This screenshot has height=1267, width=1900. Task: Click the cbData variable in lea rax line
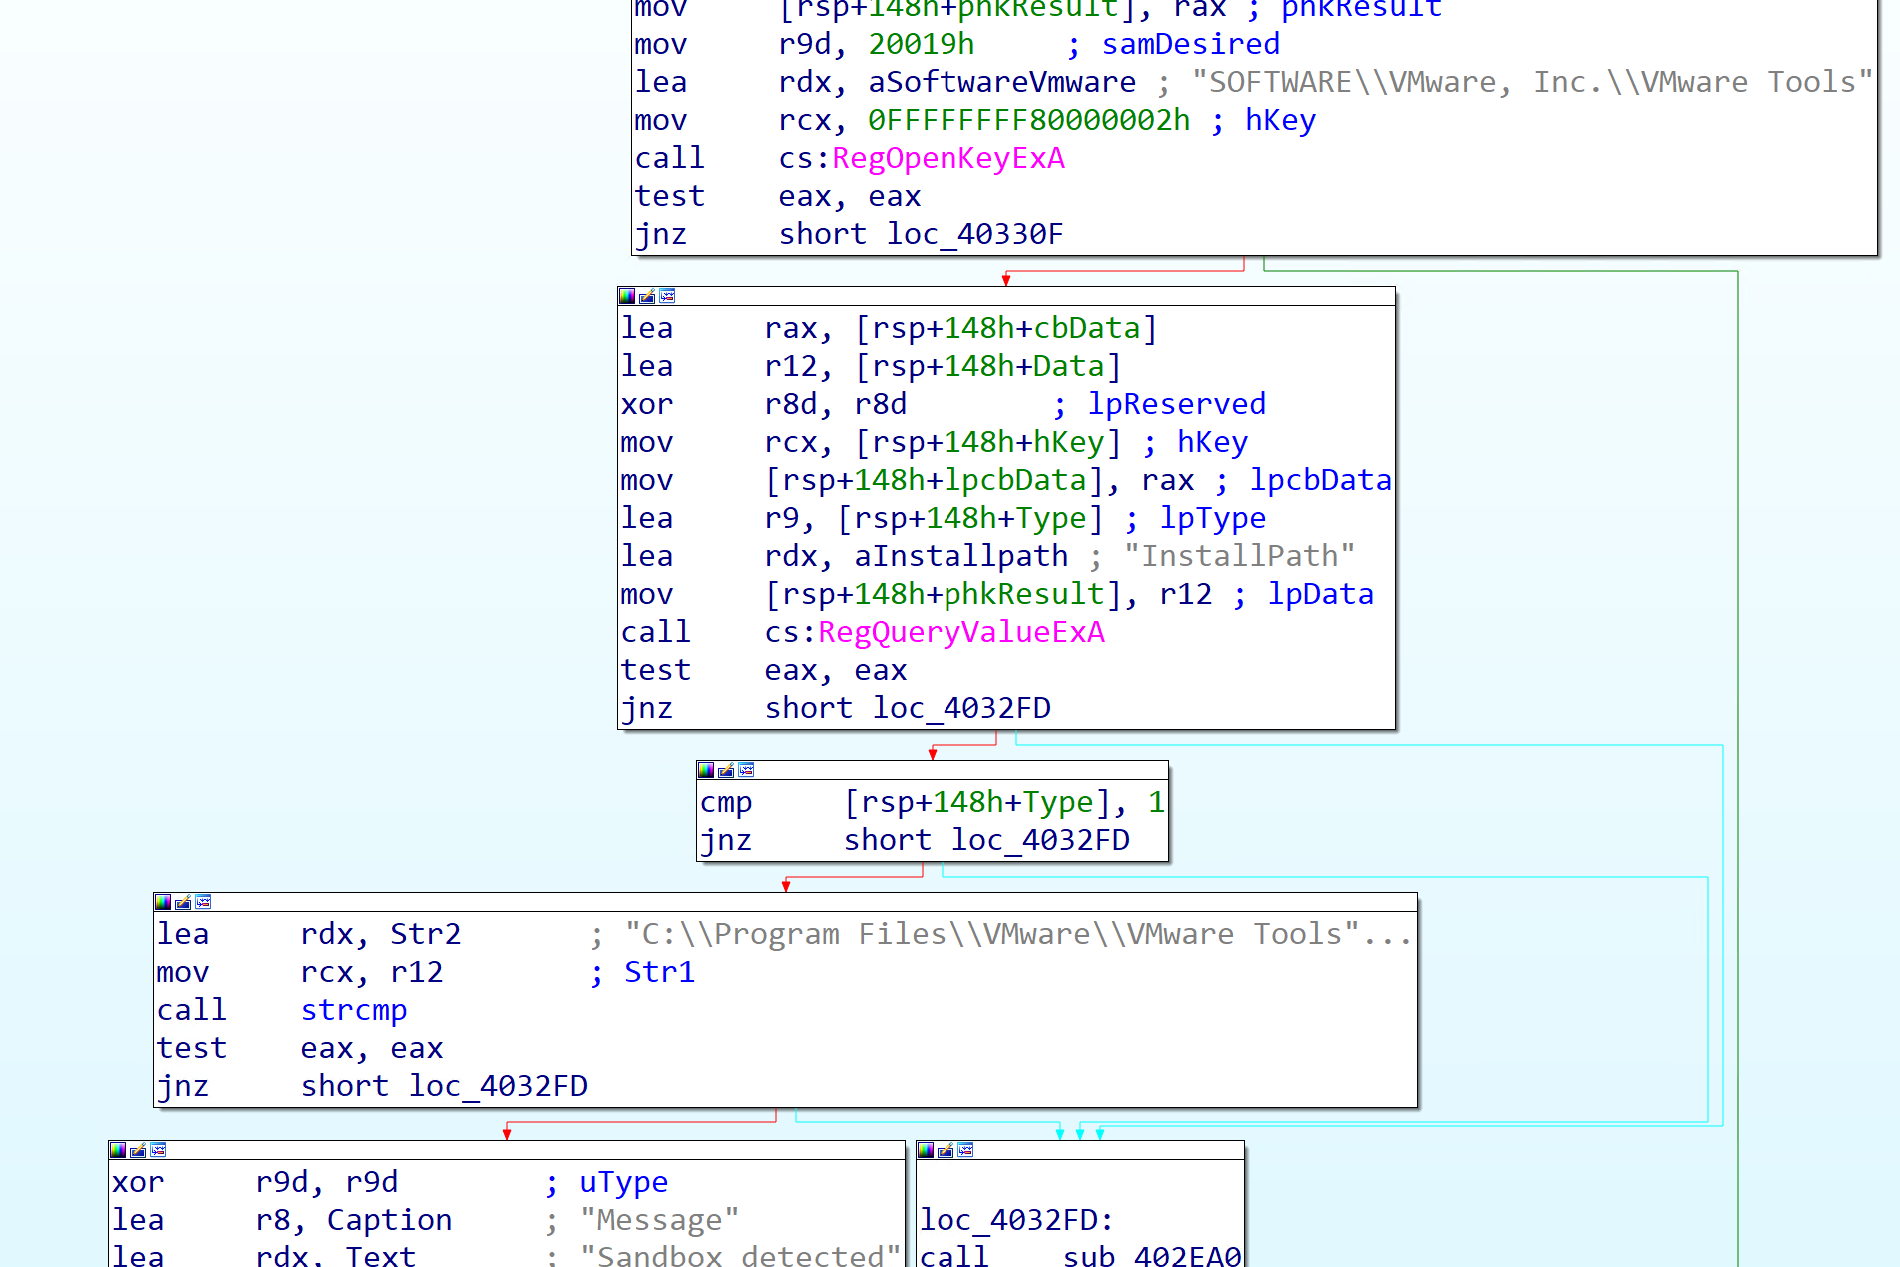pos(1087,329)
